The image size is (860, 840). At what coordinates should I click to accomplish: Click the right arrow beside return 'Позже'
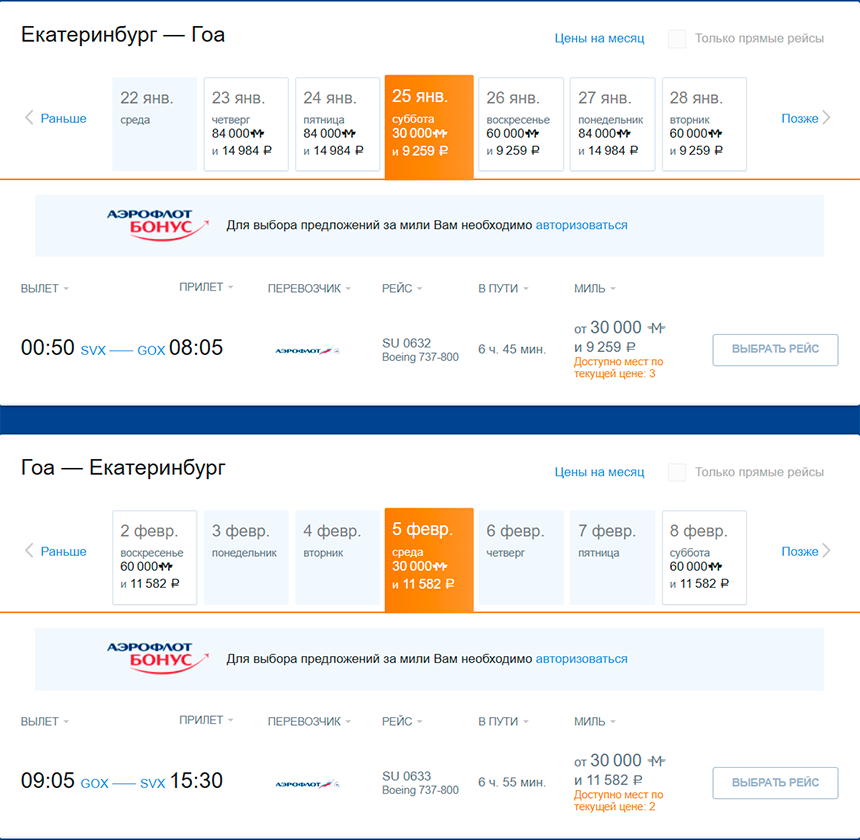[827, 551]
